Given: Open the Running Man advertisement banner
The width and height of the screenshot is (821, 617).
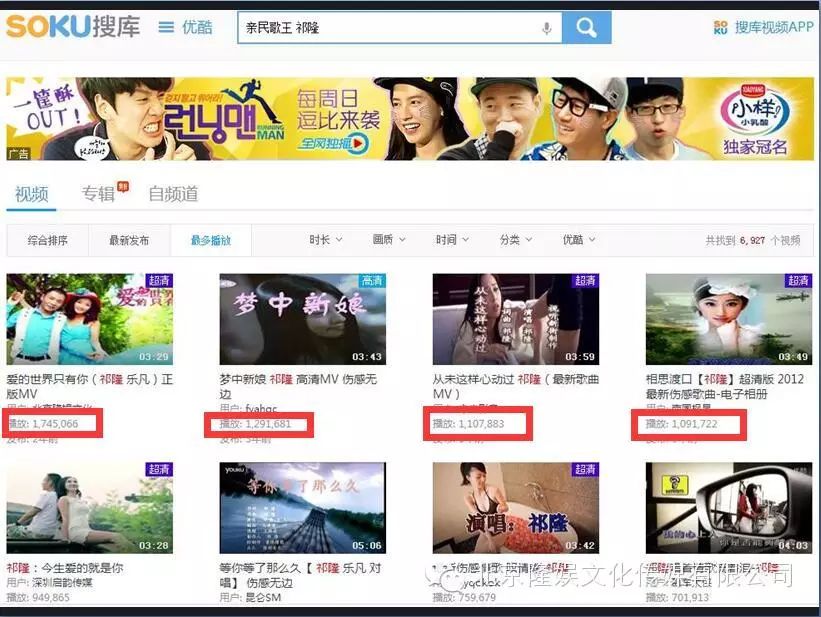Looking at the screenshot, I should [410, 119].
